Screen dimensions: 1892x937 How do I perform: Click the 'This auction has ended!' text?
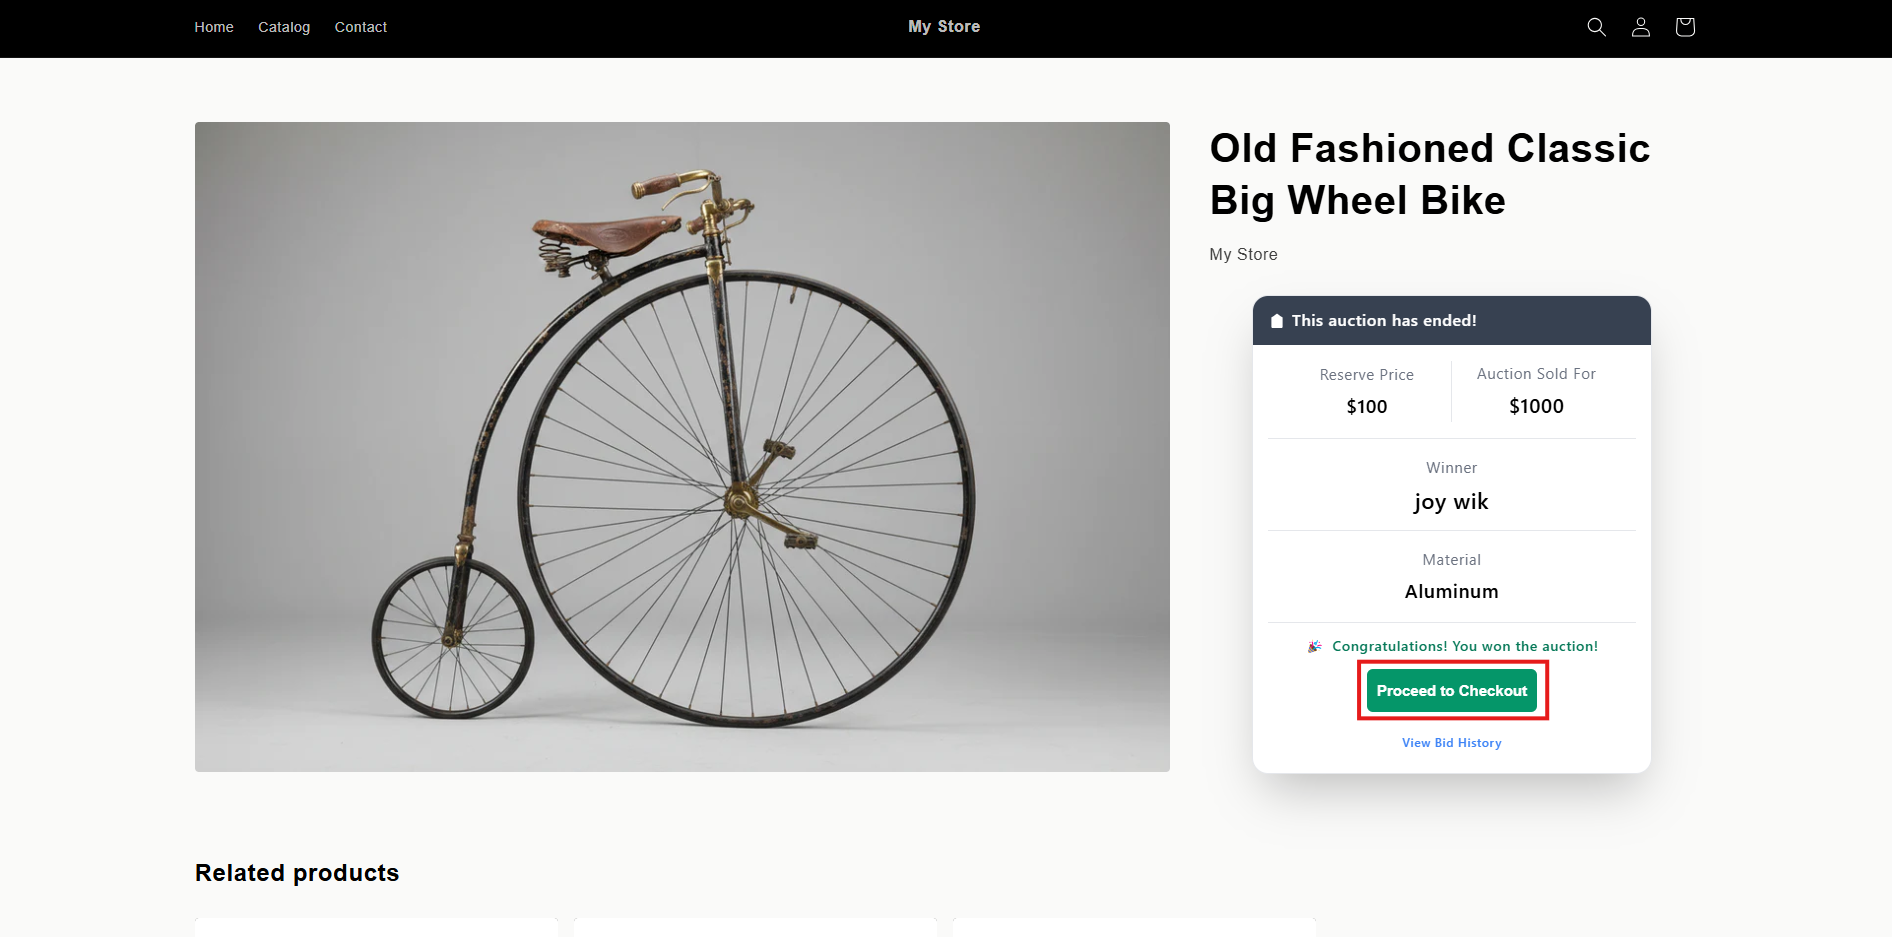coord(1384,321)
